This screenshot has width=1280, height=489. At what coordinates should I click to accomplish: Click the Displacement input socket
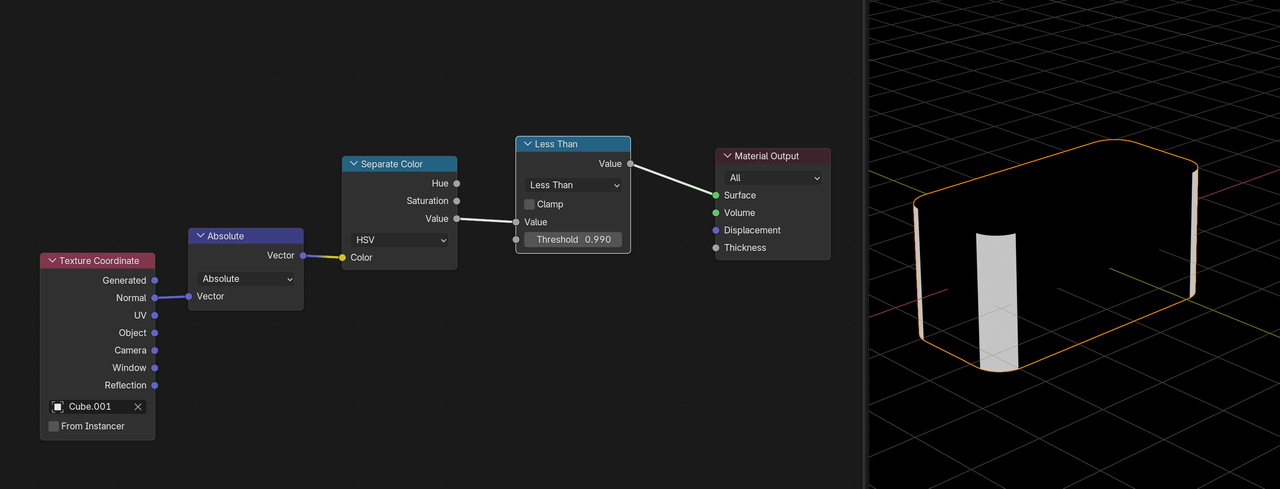pyautogui.click(x=716, y=230)
